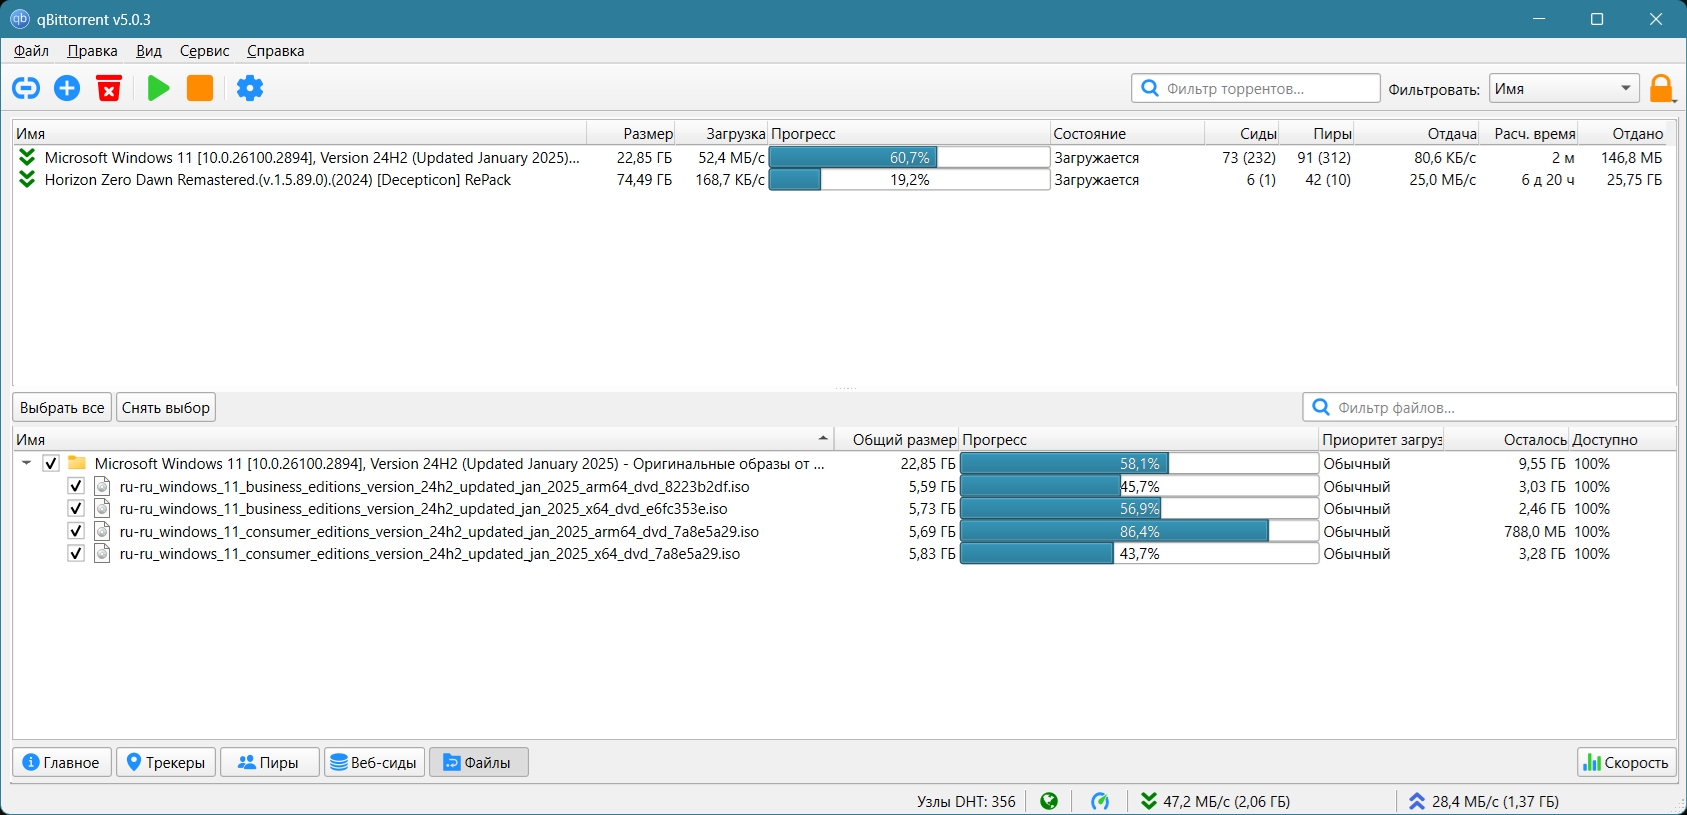Image resolution: width=1687 pixels, height=815 pixels.
Task: Toggle checkbox for Windows 11 root folder
Action: pos(51,464)
